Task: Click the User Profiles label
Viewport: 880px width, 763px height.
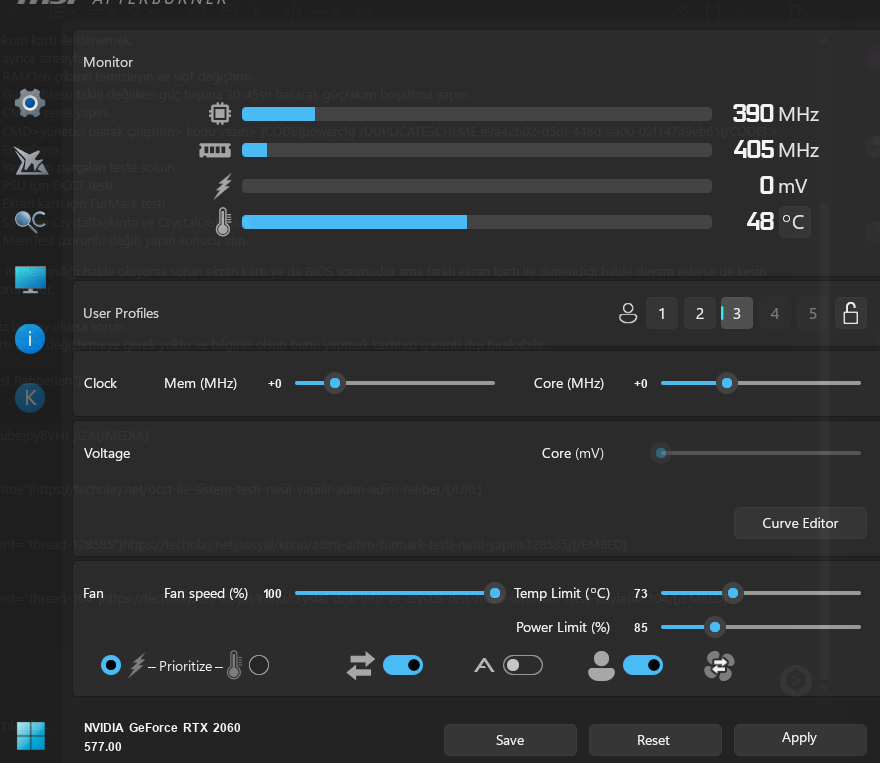Action: click(x=121, y=313)
